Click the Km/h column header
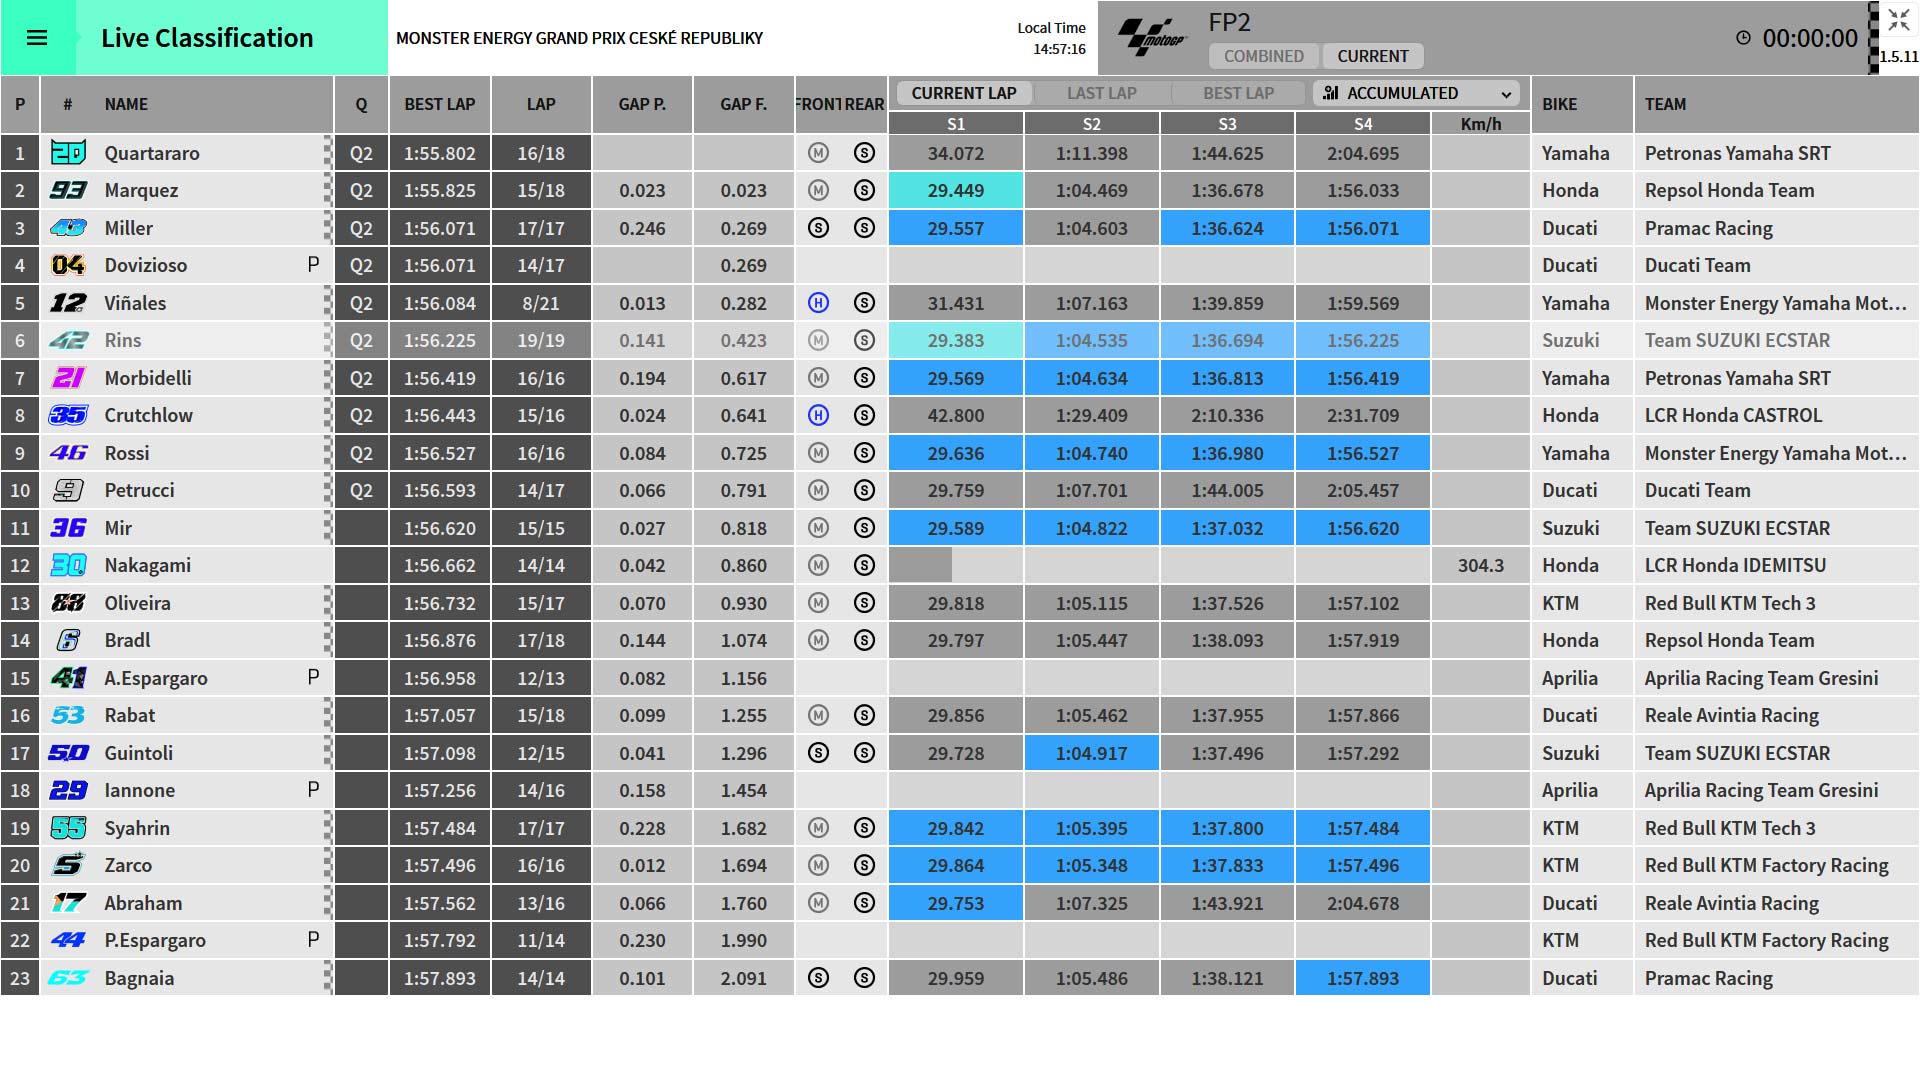1920x1080 pixels. [1481, 124]
